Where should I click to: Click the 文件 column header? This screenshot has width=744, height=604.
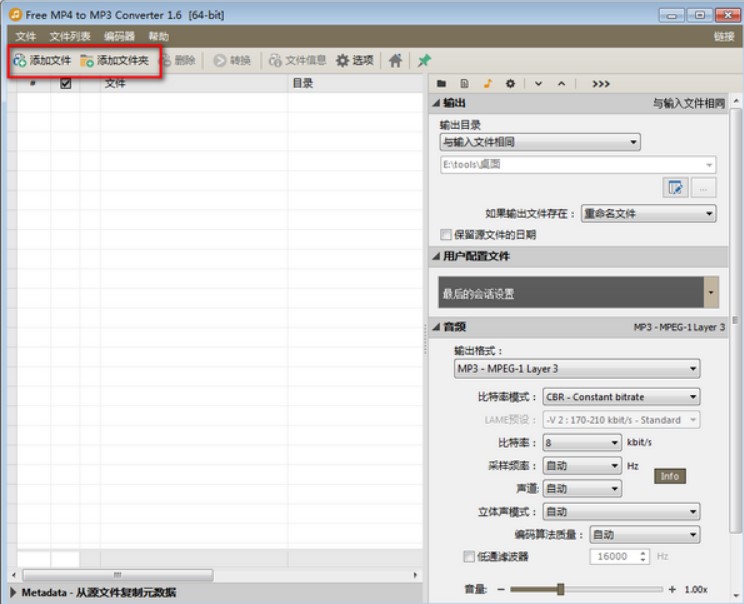(x=194, y=84)
